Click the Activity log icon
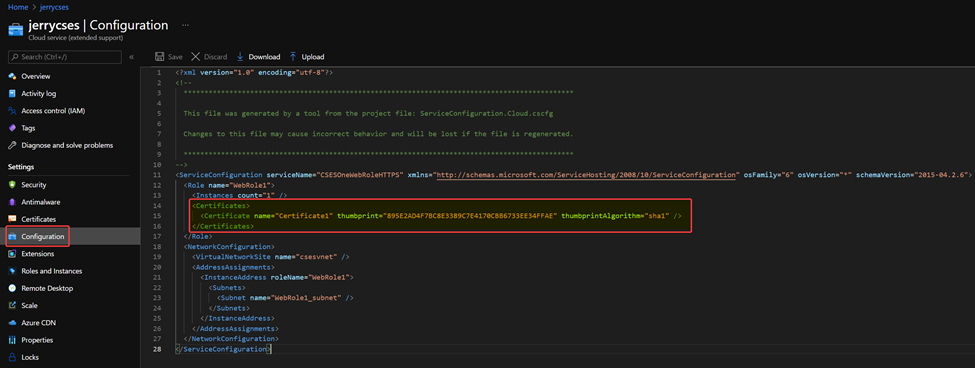Image resolution: width=975 pixels, height=368 pixels. click(x=12, y=94)
